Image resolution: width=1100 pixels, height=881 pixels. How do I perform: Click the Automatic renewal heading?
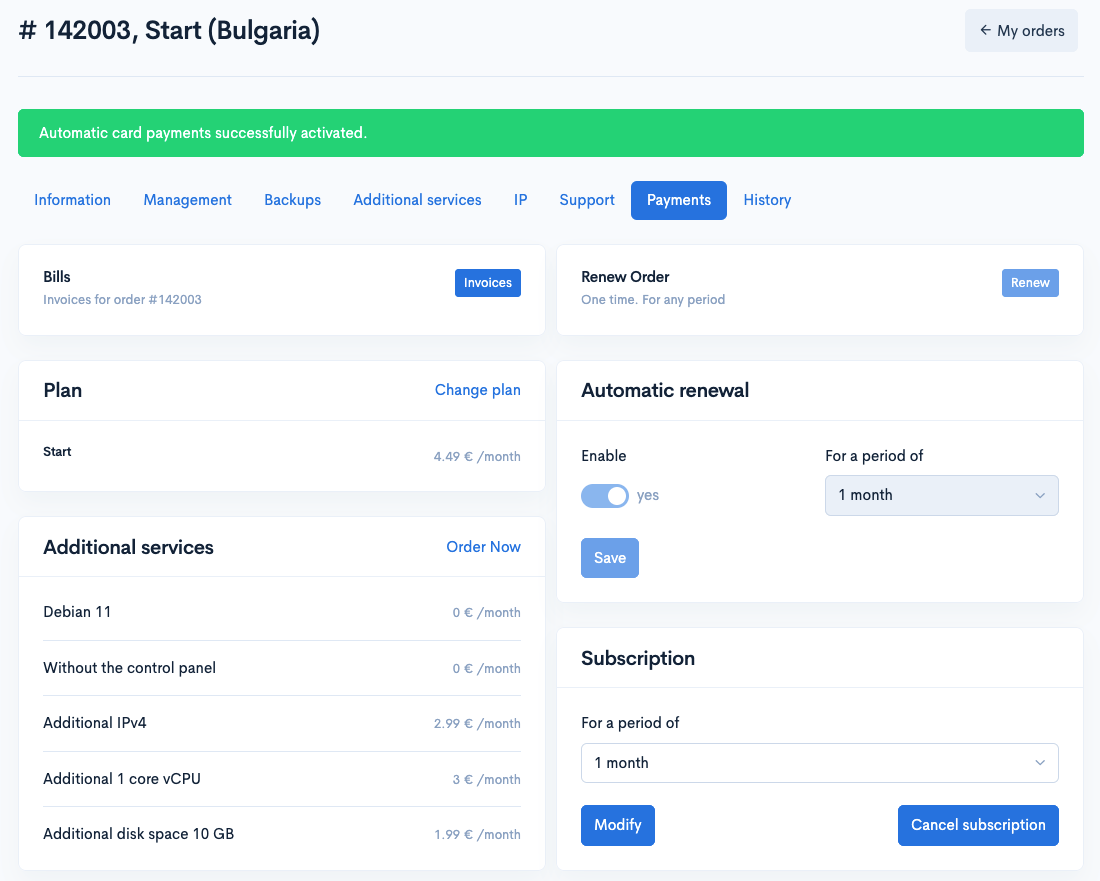[x=665, y=390]
